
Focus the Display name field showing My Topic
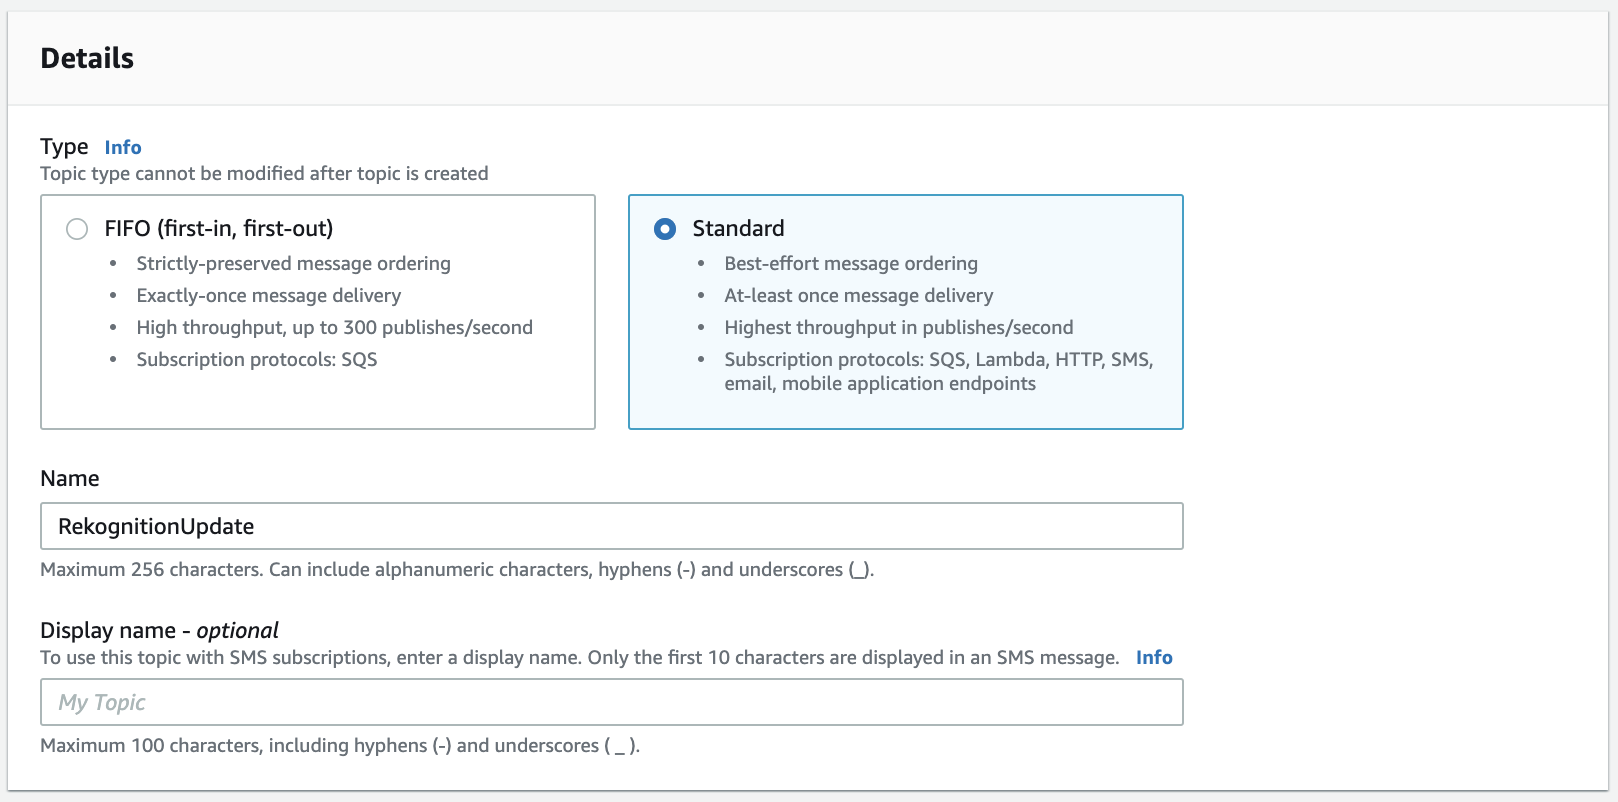pyautogui.click(x=611, y=702)
